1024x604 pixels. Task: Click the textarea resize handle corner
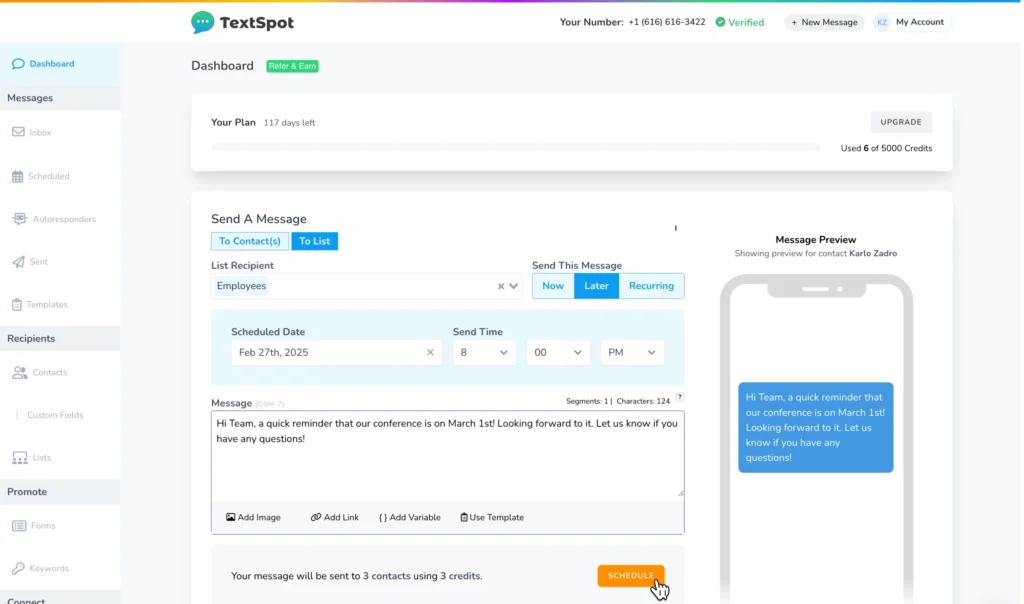click(680, 493)
